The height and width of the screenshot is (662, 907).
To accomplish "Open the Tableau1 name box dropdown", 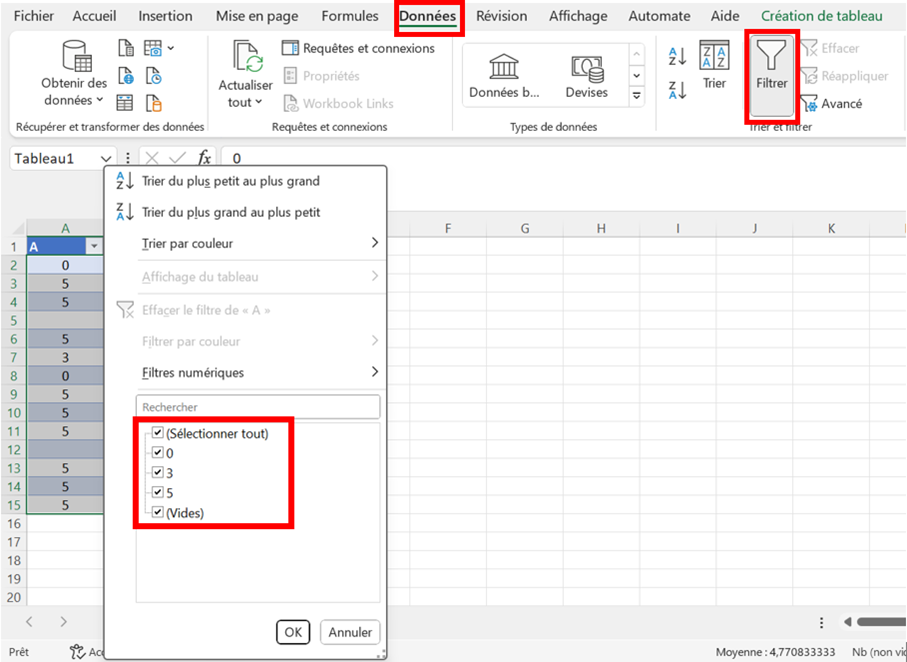I will (105, 159).
